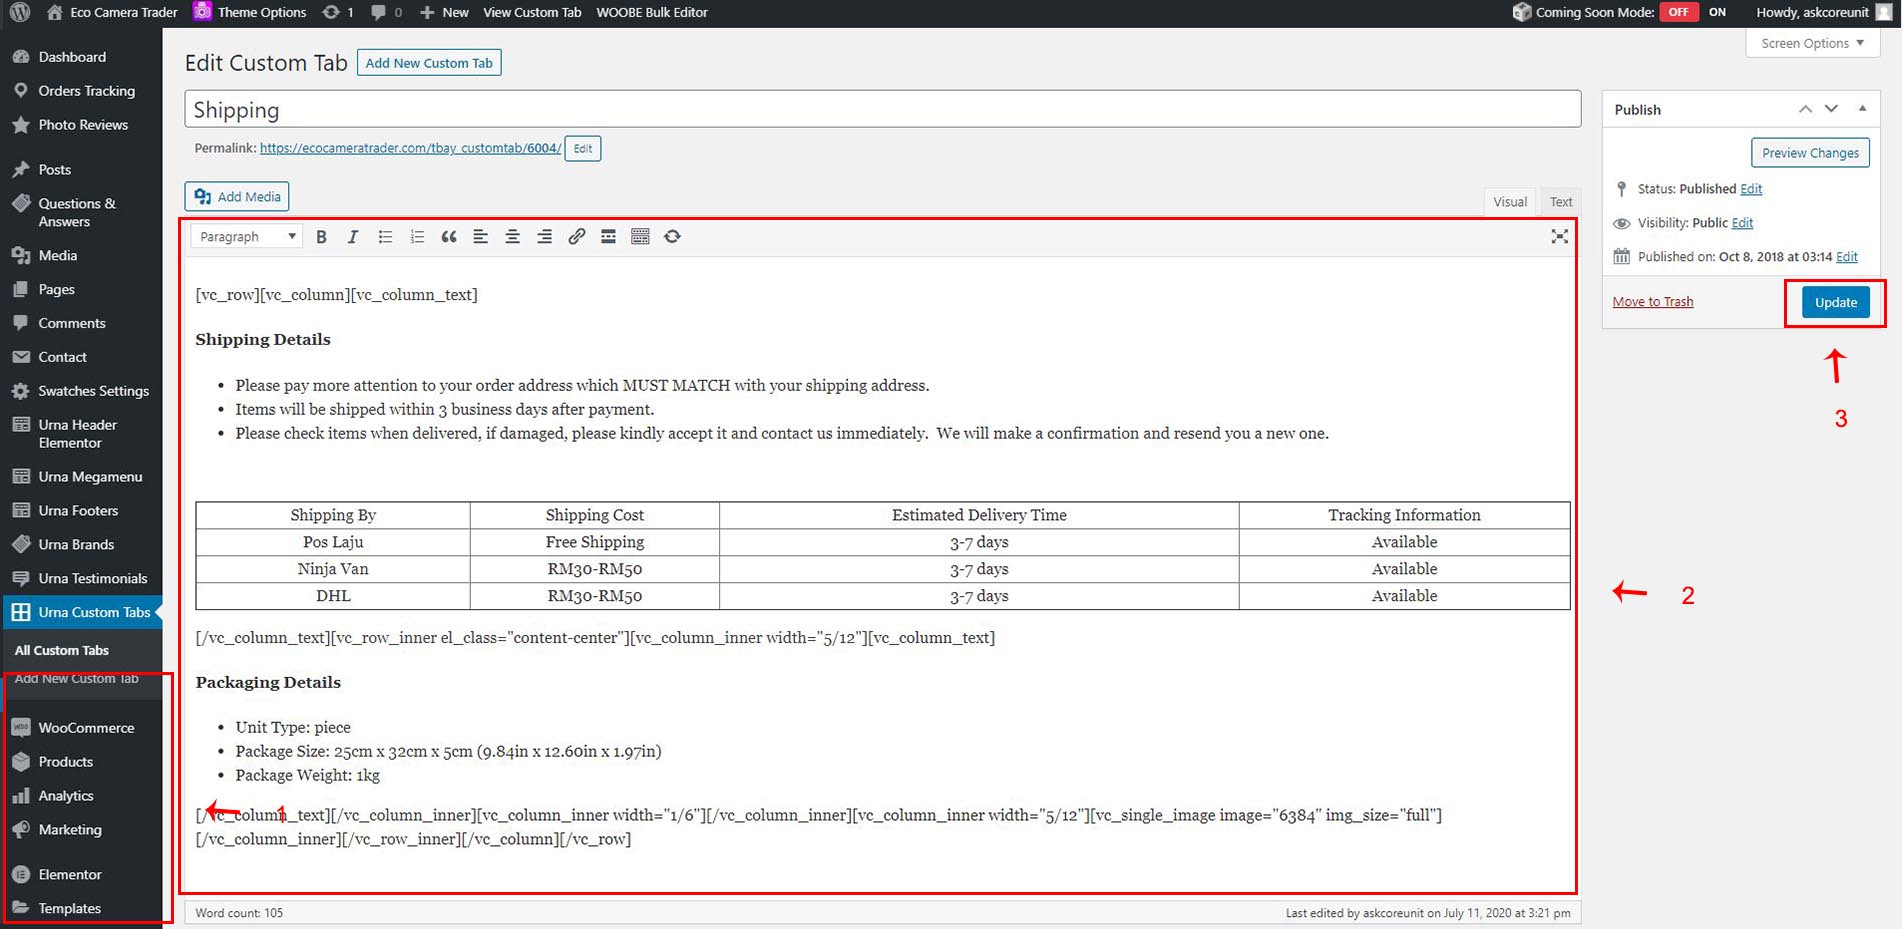Click the Update button
This screenshot has height=929, width=1902.
point(1835,302)
